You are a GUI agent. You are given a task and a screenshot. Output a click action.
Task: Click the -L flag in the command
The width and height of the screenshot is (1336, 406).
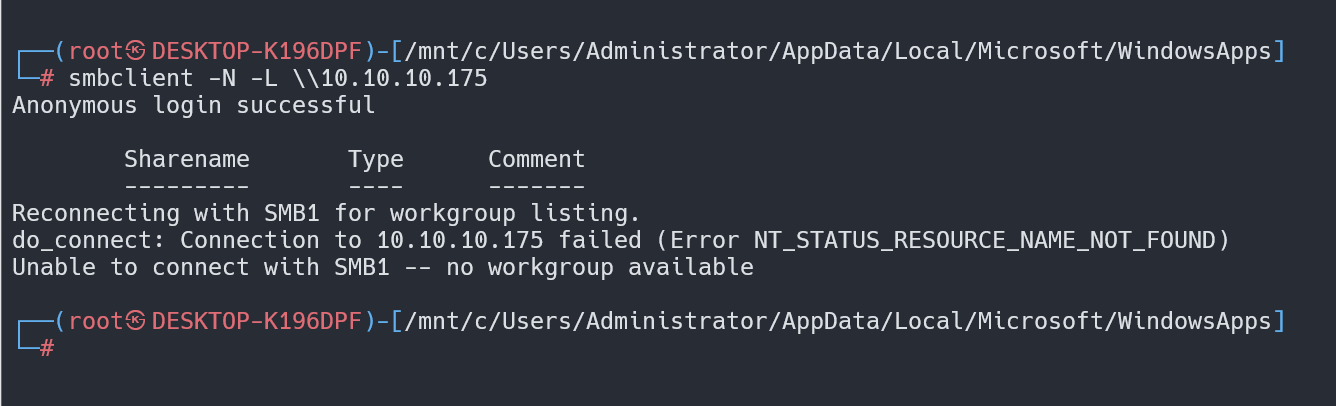pos(264,78)
